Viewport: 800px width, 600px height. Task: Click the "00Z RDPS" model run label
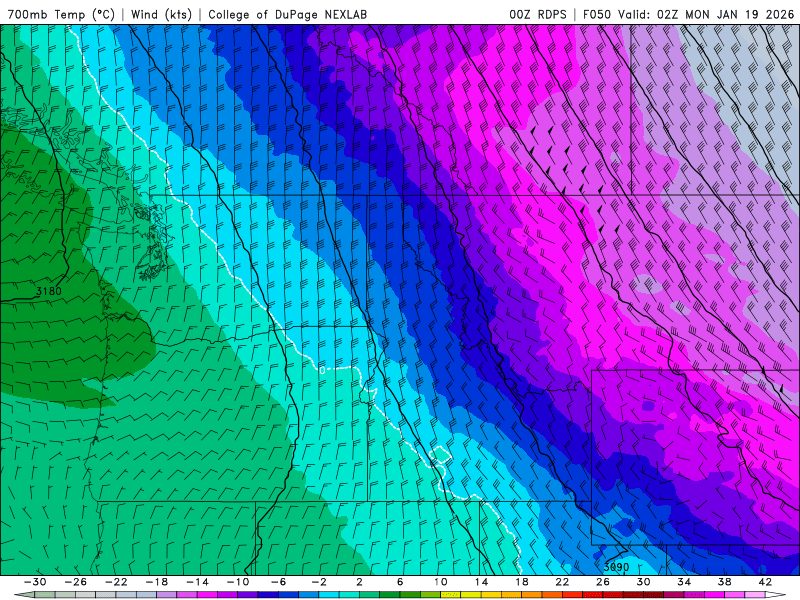[x=538, y=14]
